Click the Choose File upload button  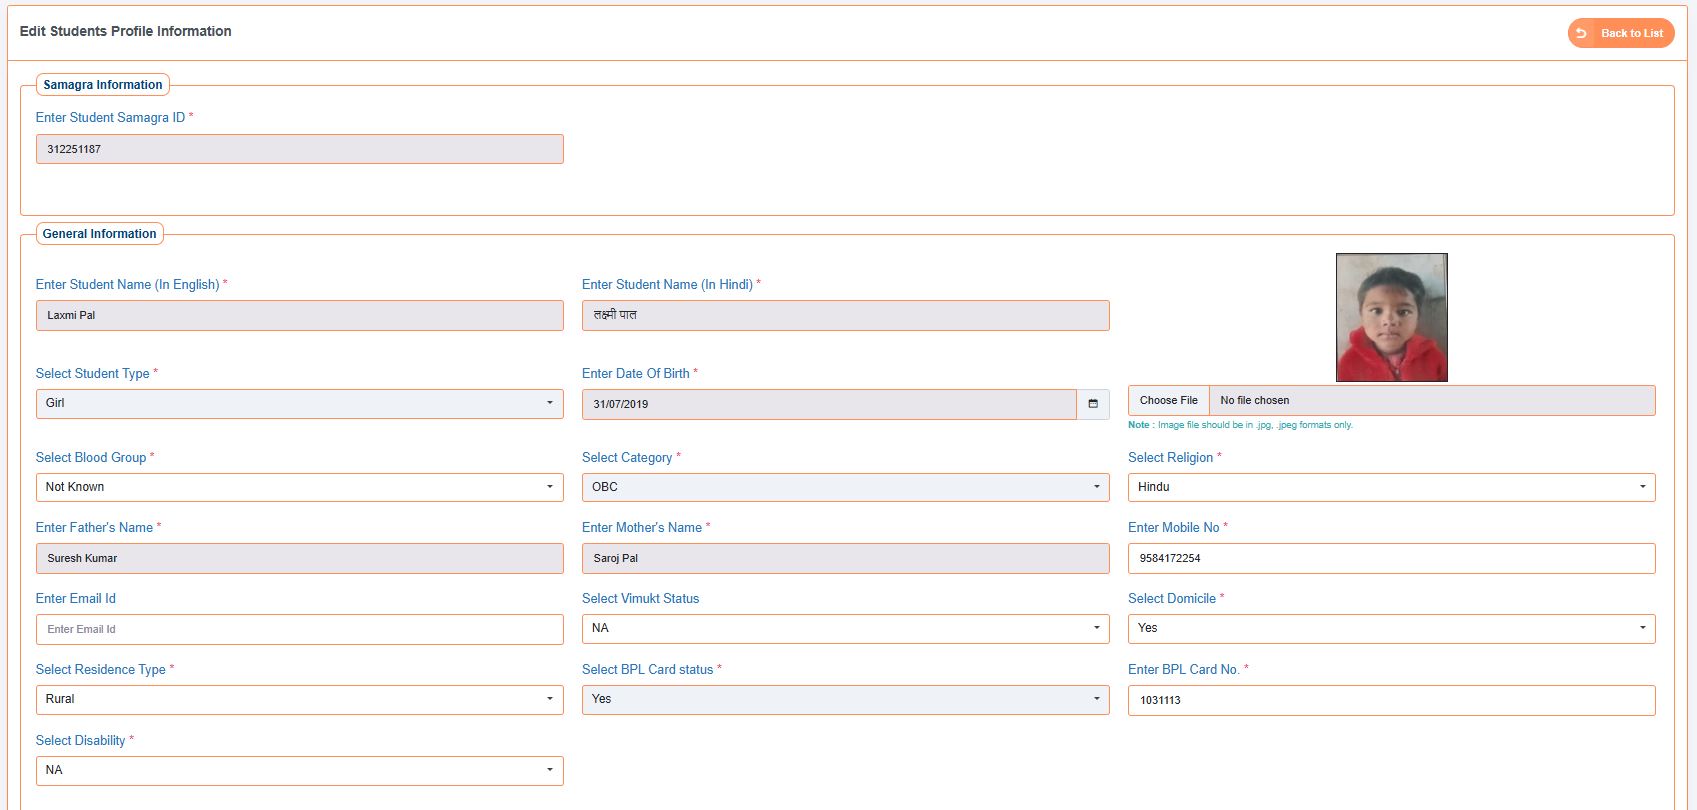coord(1168,400)
